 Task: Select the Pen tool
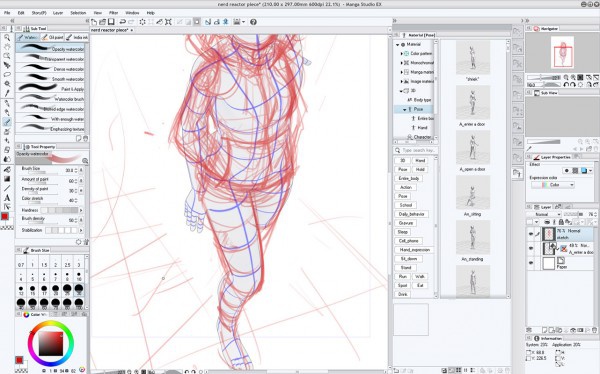pos(7,103)
